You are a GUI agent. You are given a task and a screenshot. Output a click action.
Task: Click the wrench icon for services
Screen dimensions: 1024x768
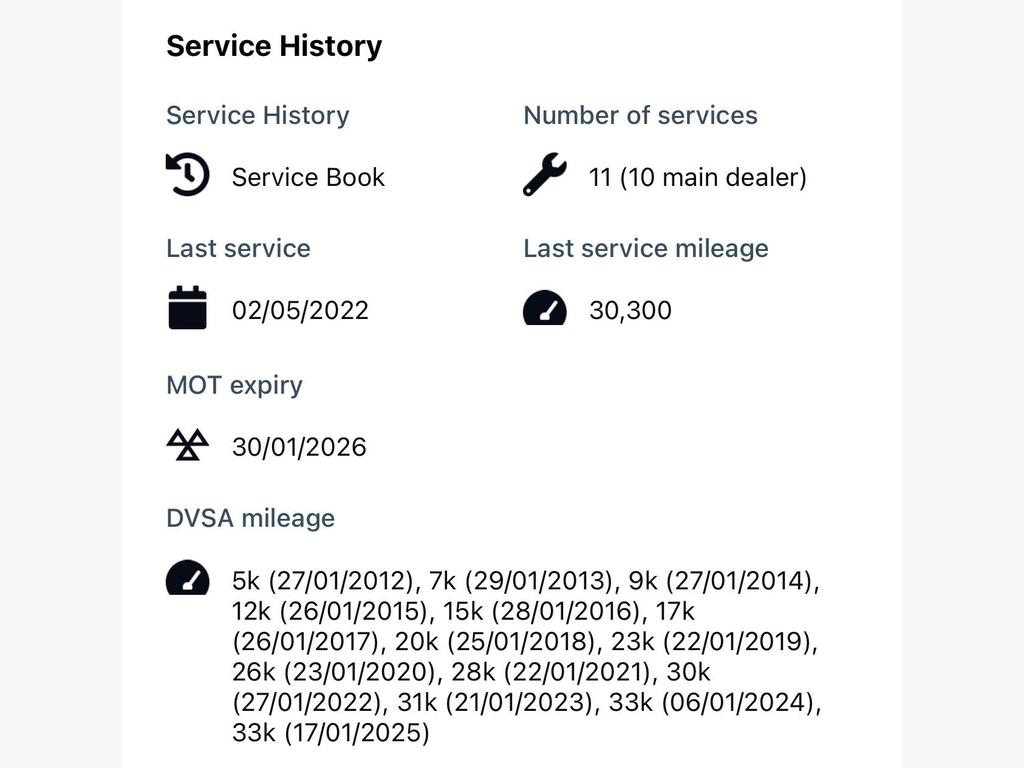(x=545, y=174)
